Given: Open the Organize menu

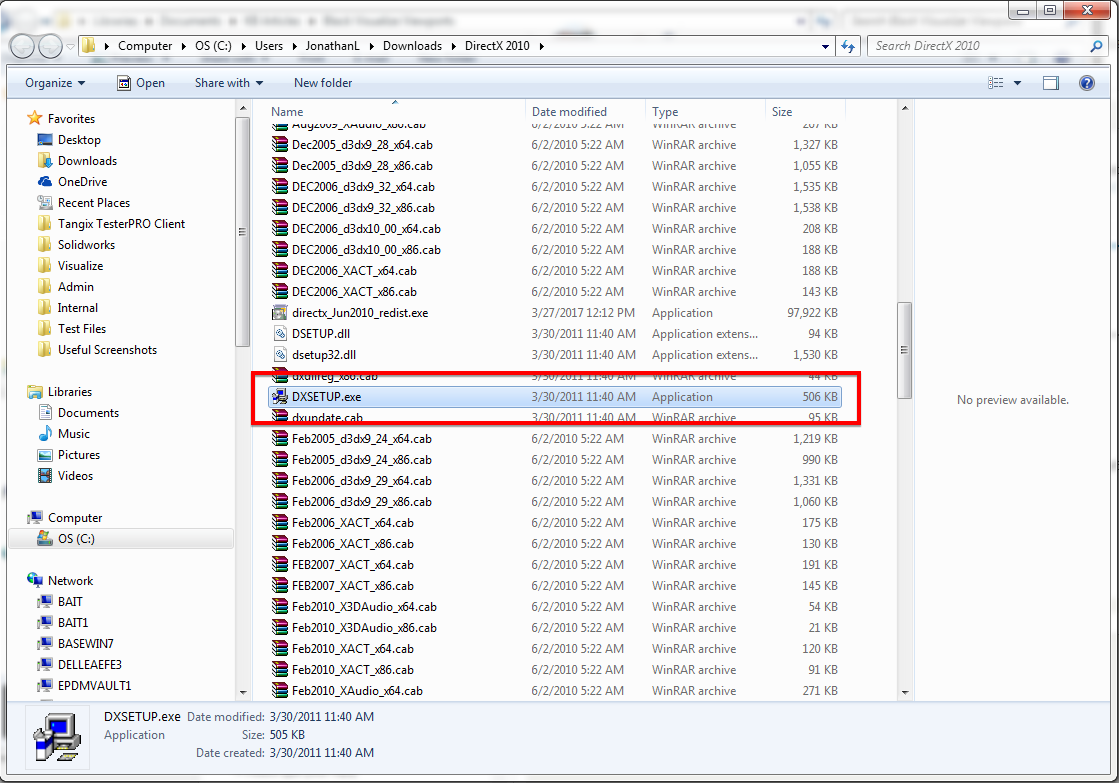Looking at the screenshot, I should coord(55,83).
